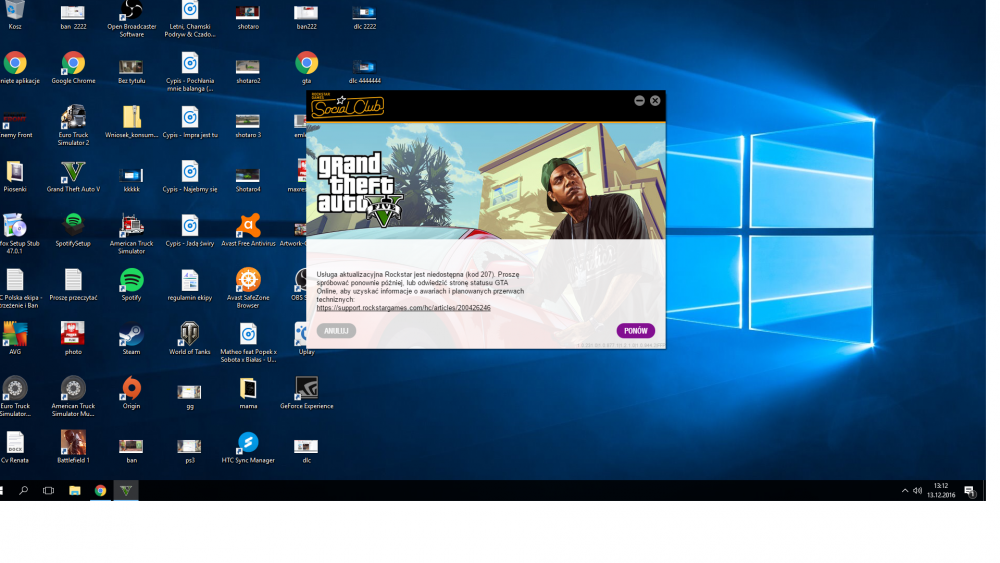
Task: Switch to Chrome in the taskbar
Action: coord(100,490)
